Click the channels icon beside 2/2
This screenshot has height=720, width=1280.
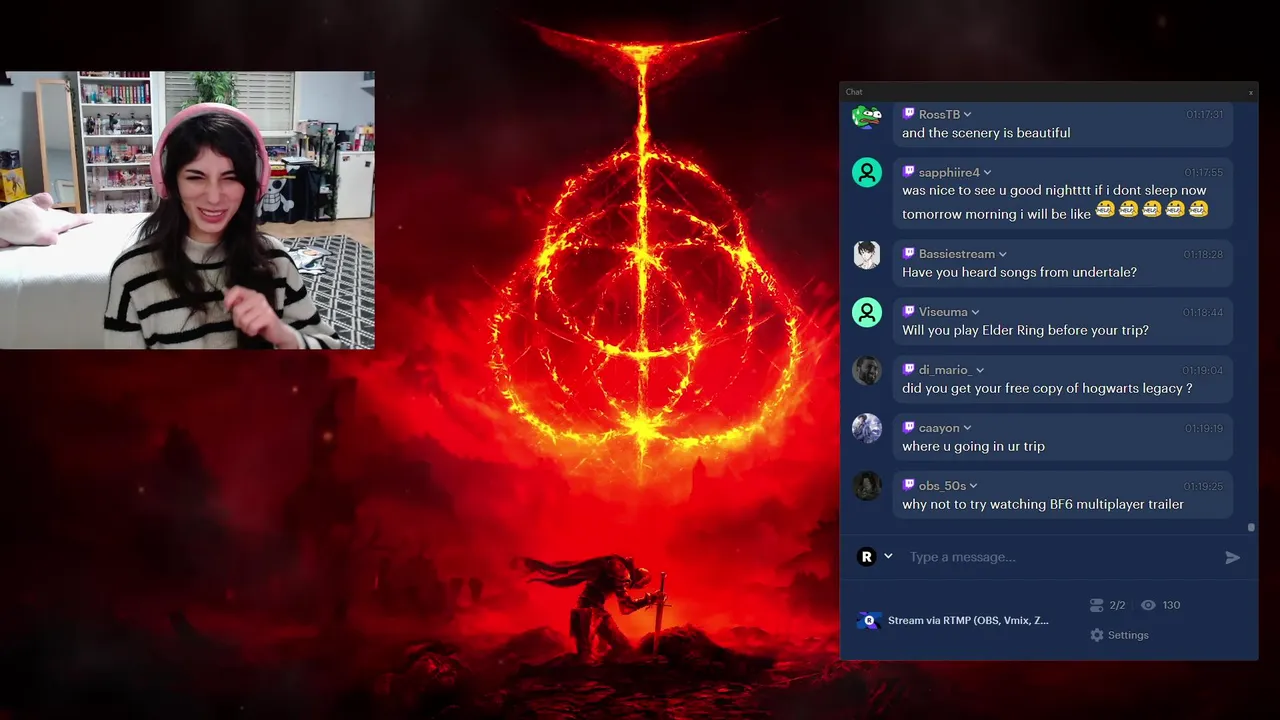1097,605
